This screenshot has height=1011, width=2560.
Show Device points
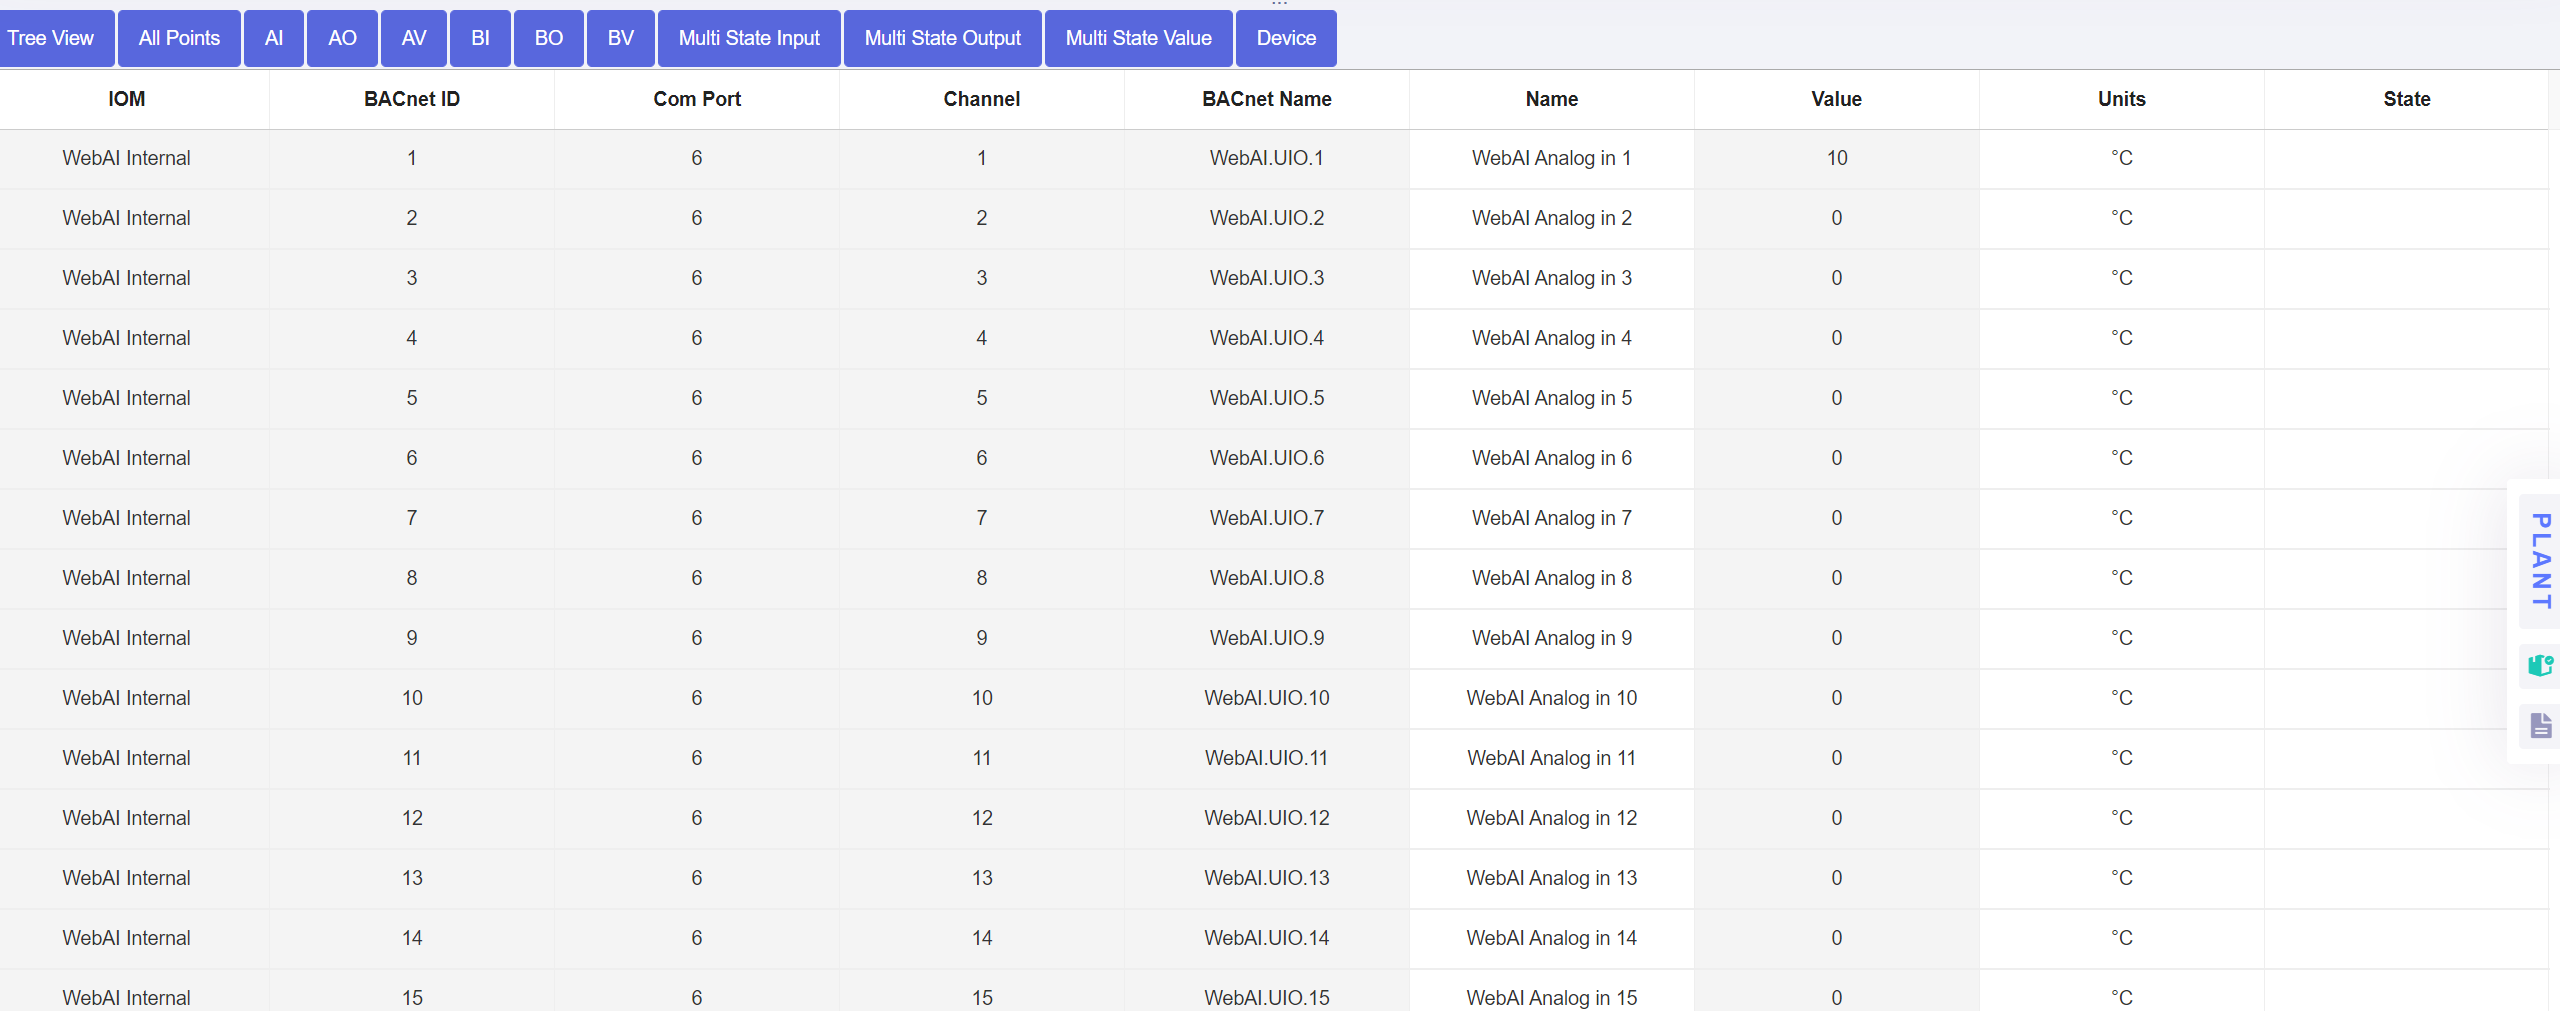click(1285, 38)
